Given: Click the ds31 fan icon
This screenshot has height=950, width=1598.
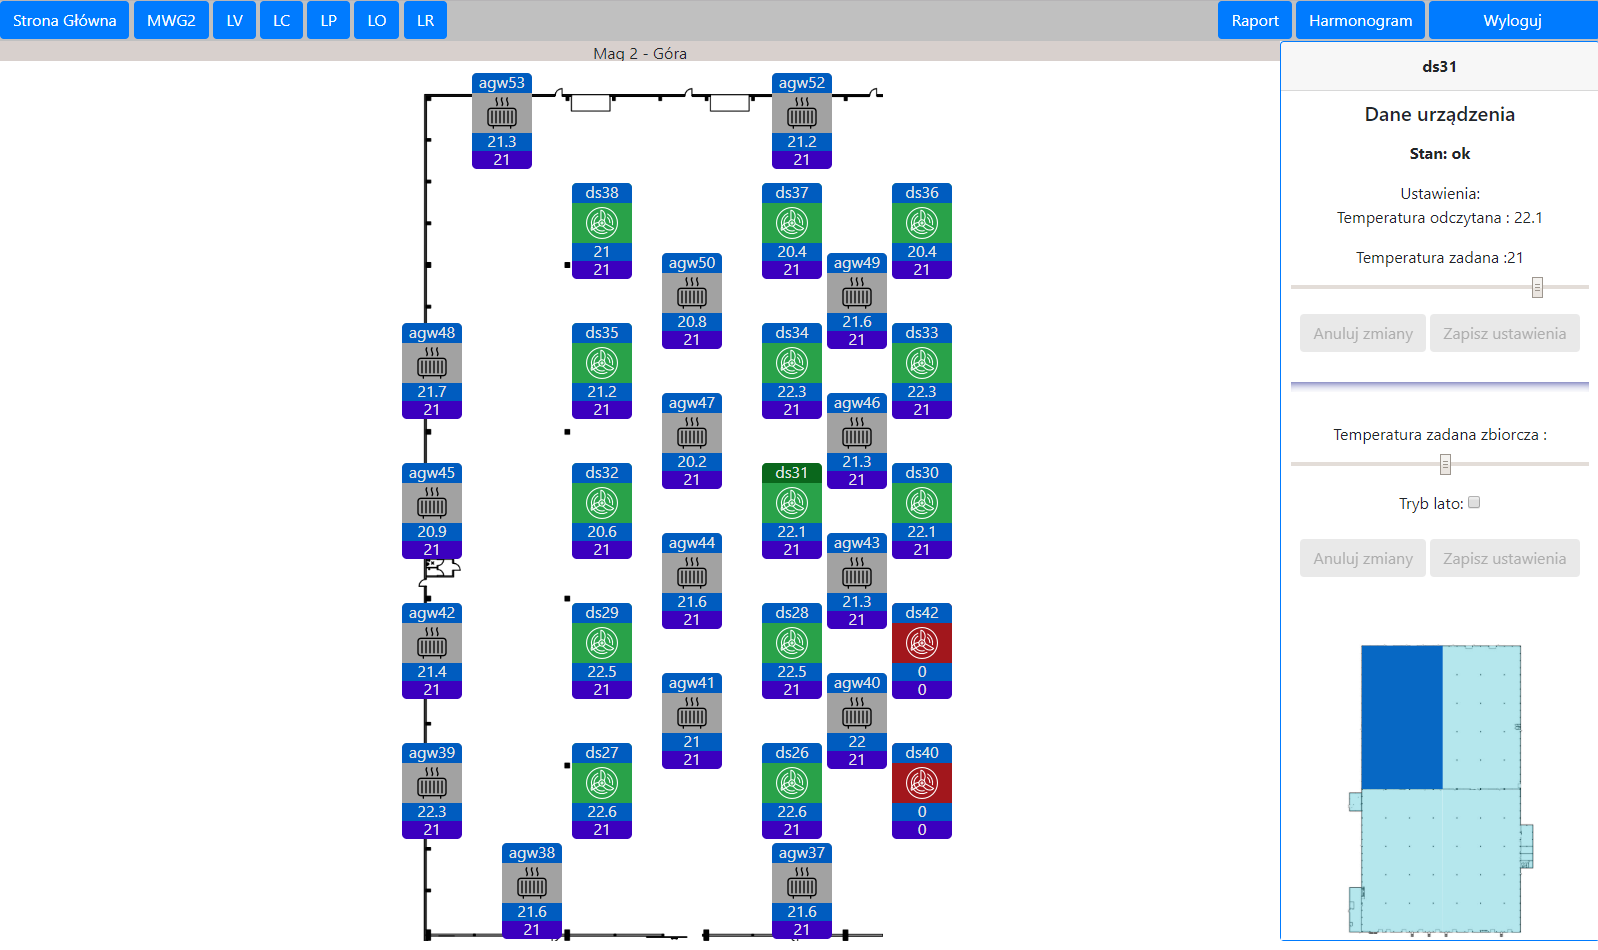Looking at the screenshot, I should click(791, 503).
